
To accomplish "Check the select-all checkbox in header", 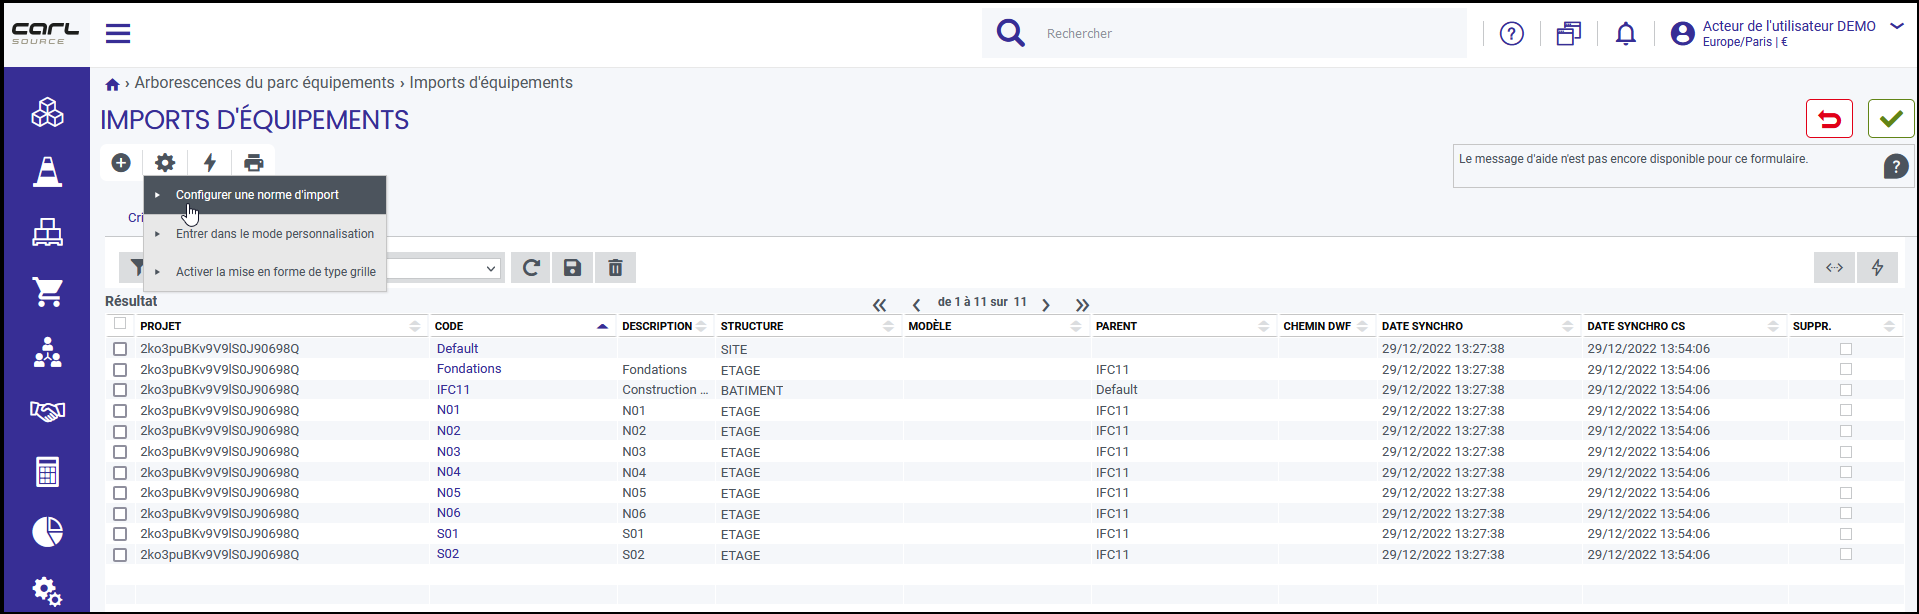I will 120,324.
